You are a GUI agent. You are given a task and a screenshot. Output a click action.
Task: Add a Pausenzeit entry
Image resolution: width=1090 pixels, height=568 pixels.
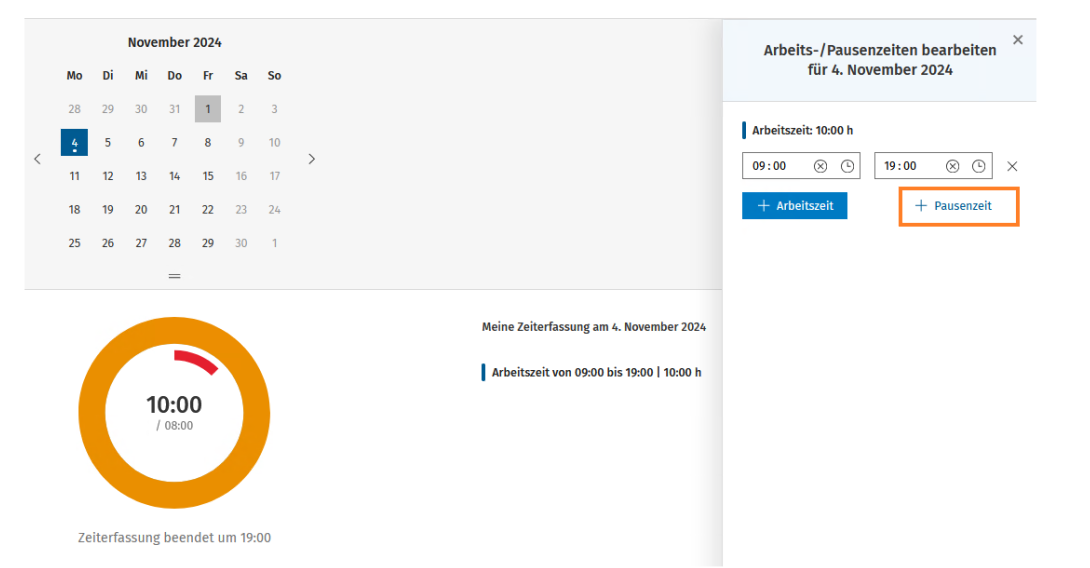(x=959, y=206)
